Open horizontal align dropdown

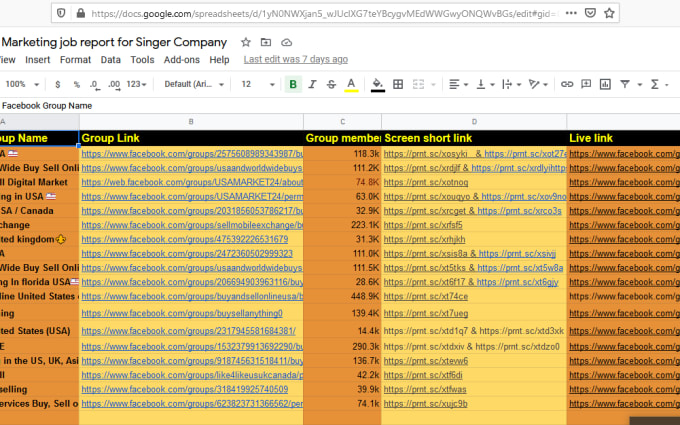pyautogui.click(x=458, y=84)
